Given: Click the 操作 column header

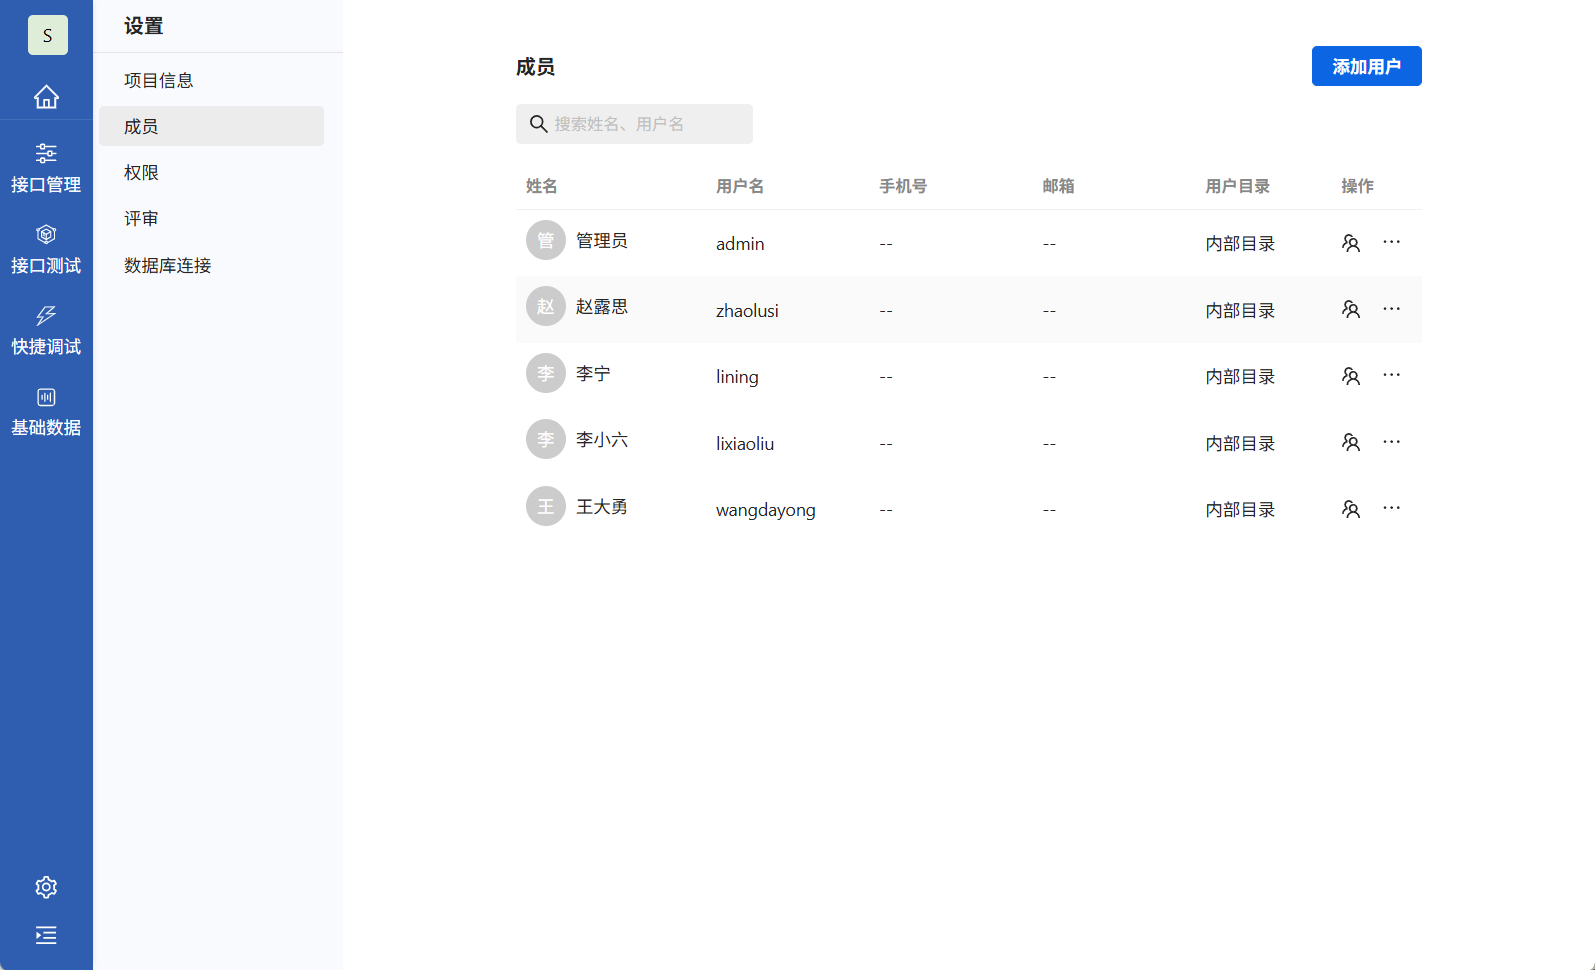Looking at the screenshot, I should tap(1357, 186).
